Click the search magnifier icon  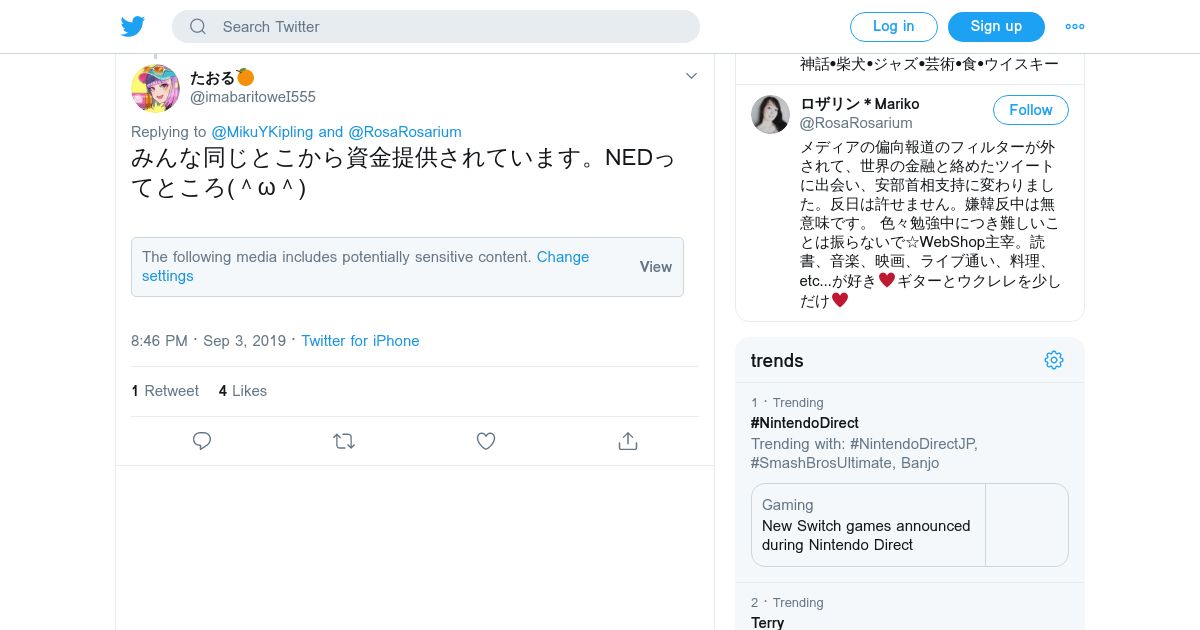pos(198,27)
